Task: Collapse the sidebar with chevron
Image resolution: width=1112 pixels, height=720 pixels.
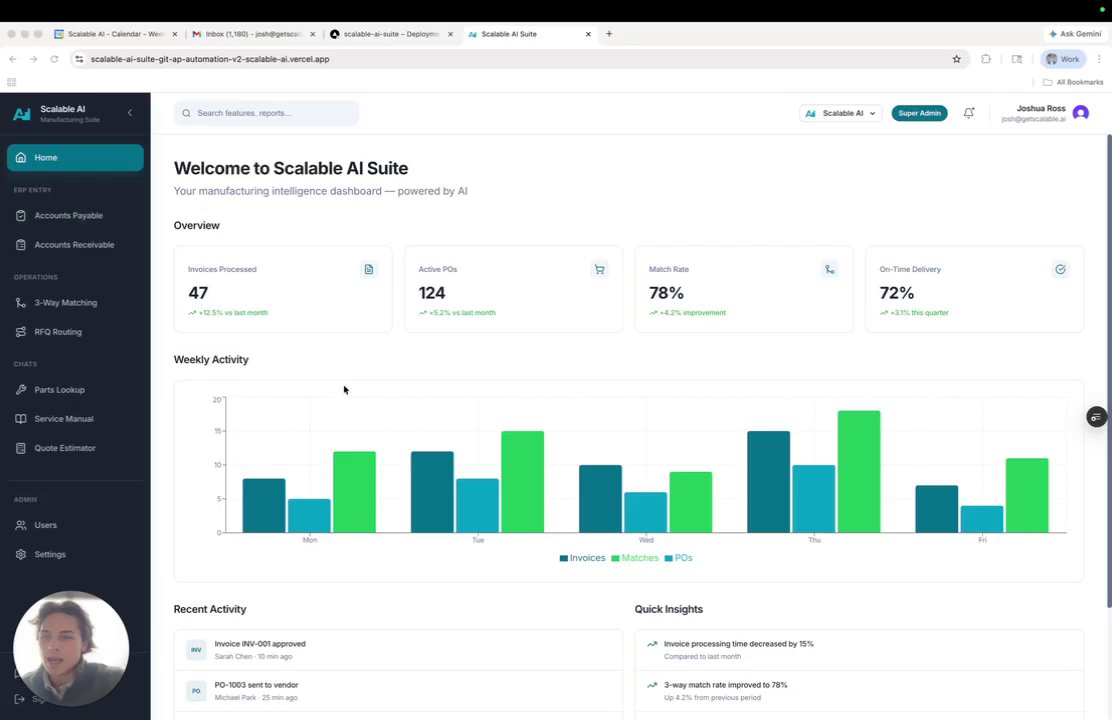Action: point(130,113)
